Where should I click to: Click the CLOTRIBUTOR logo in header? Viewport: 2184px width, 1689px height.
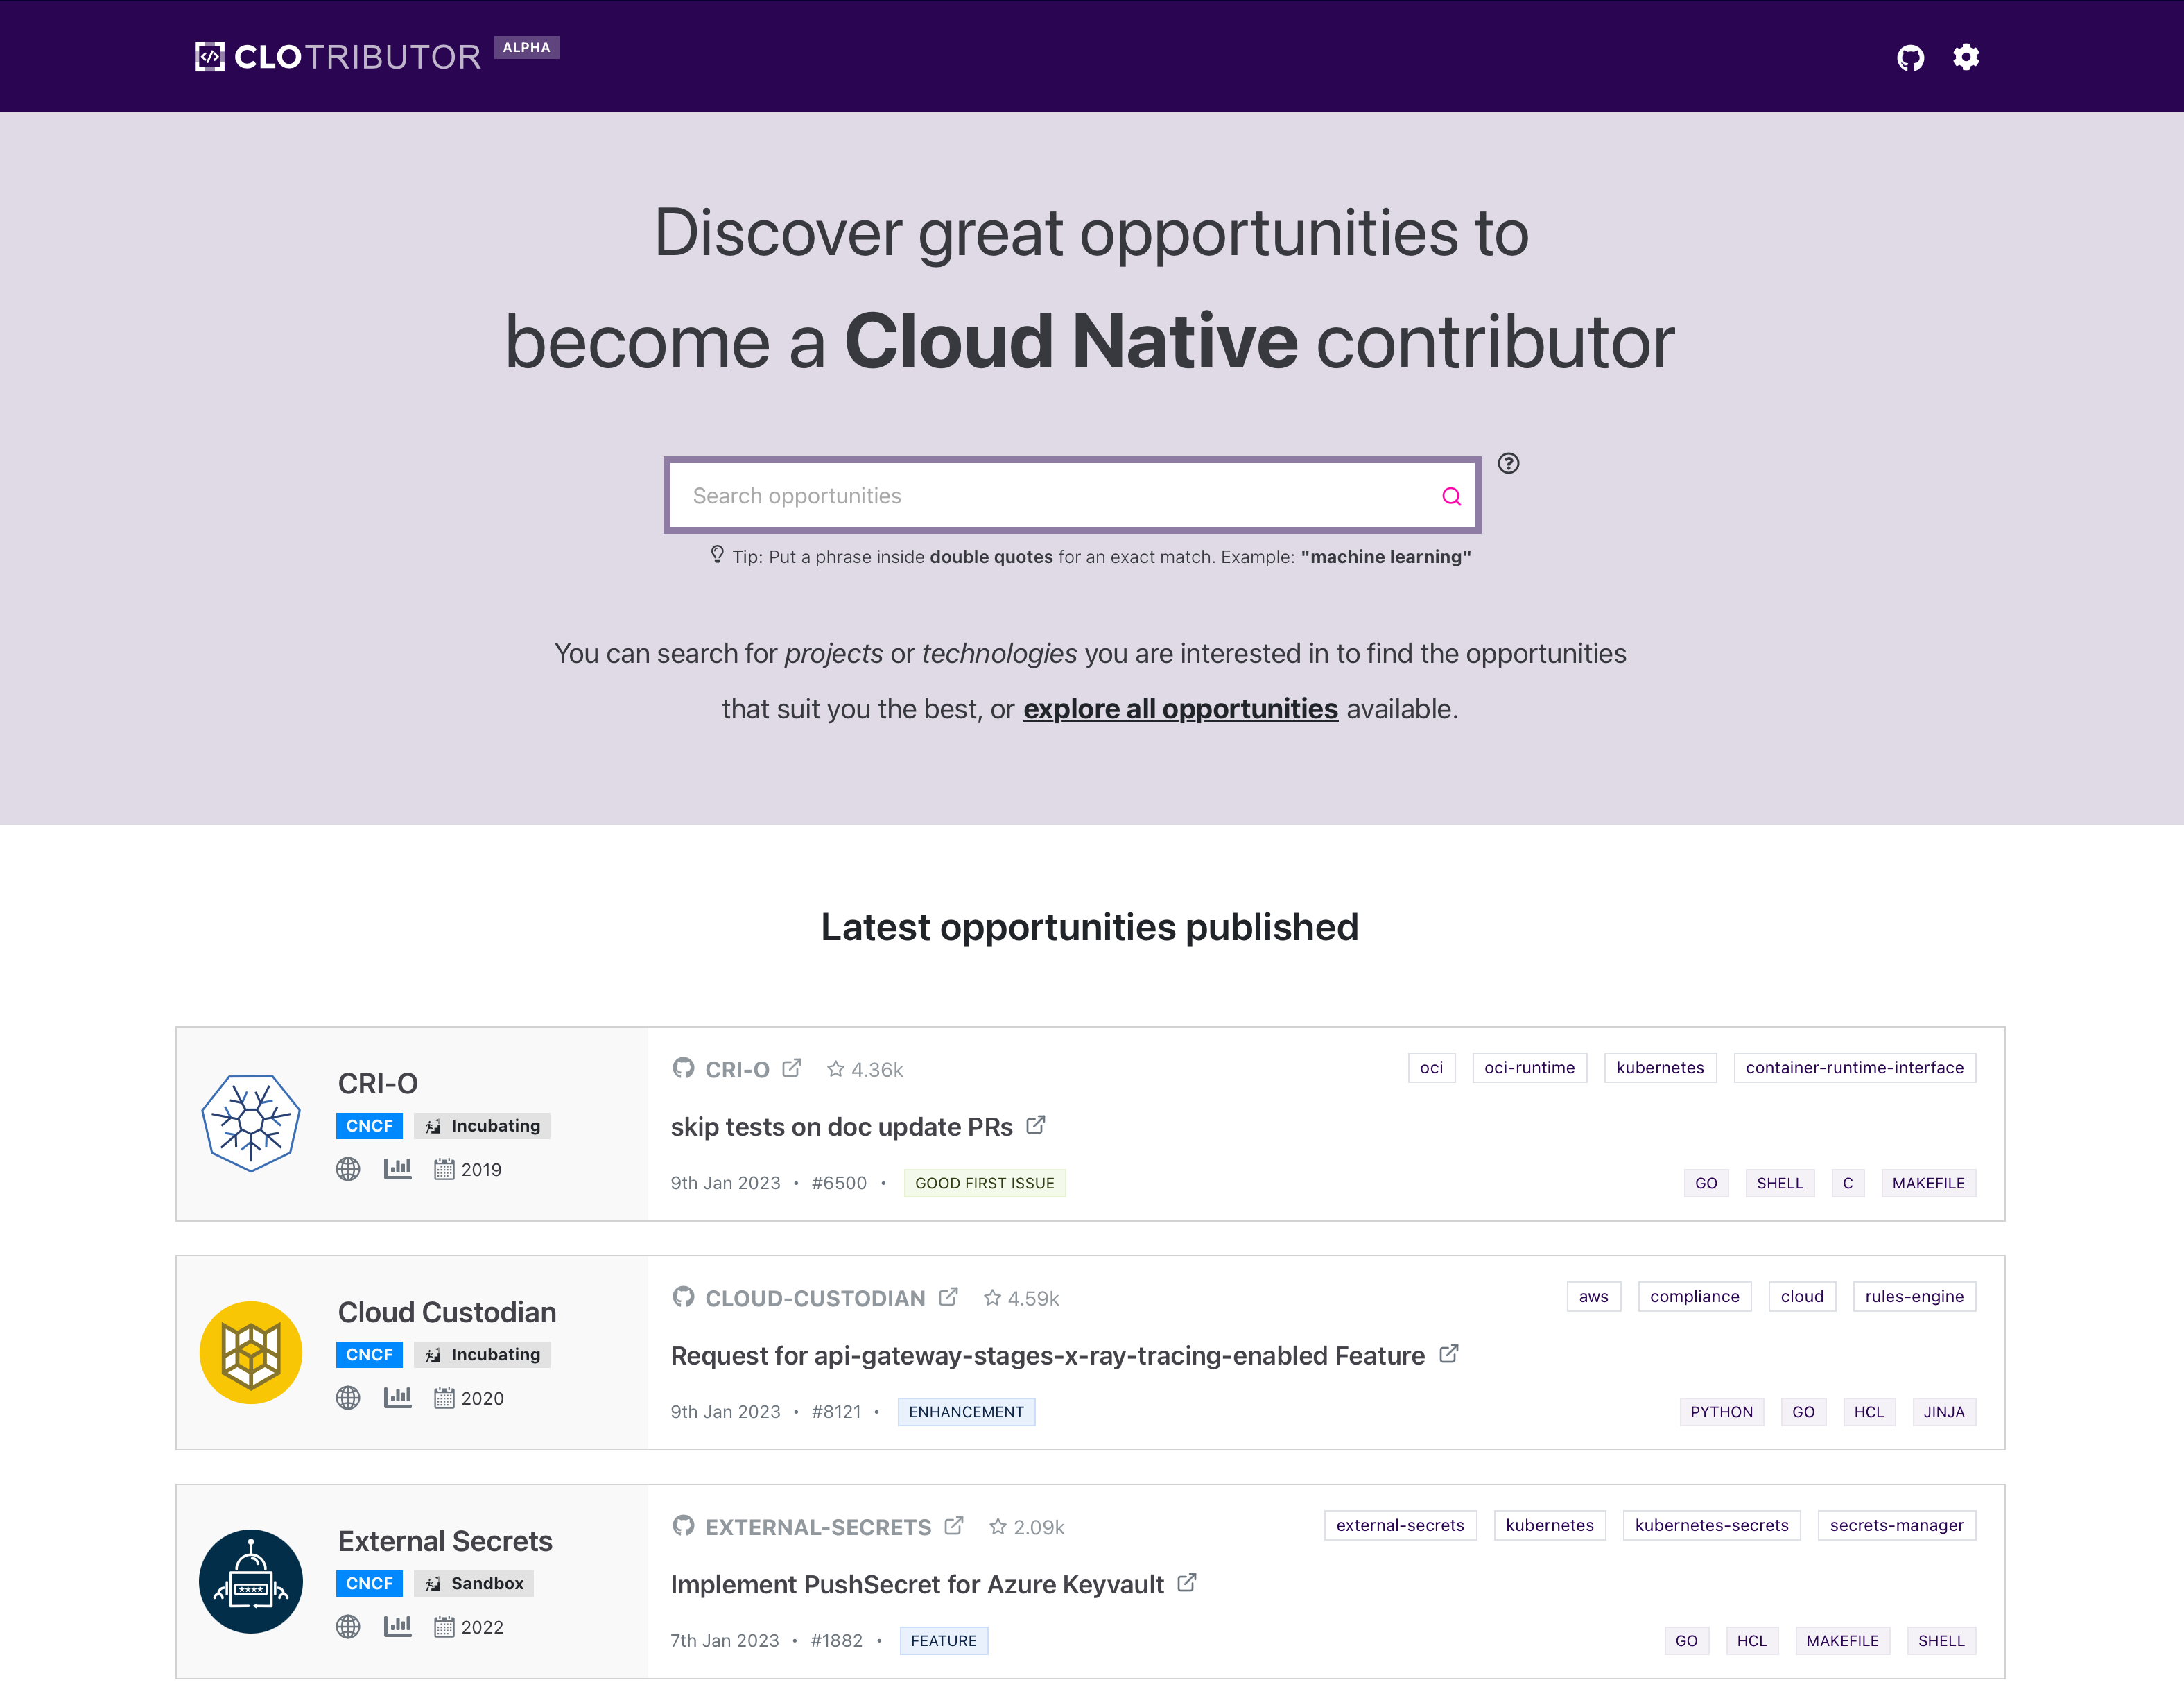(339, 57)
